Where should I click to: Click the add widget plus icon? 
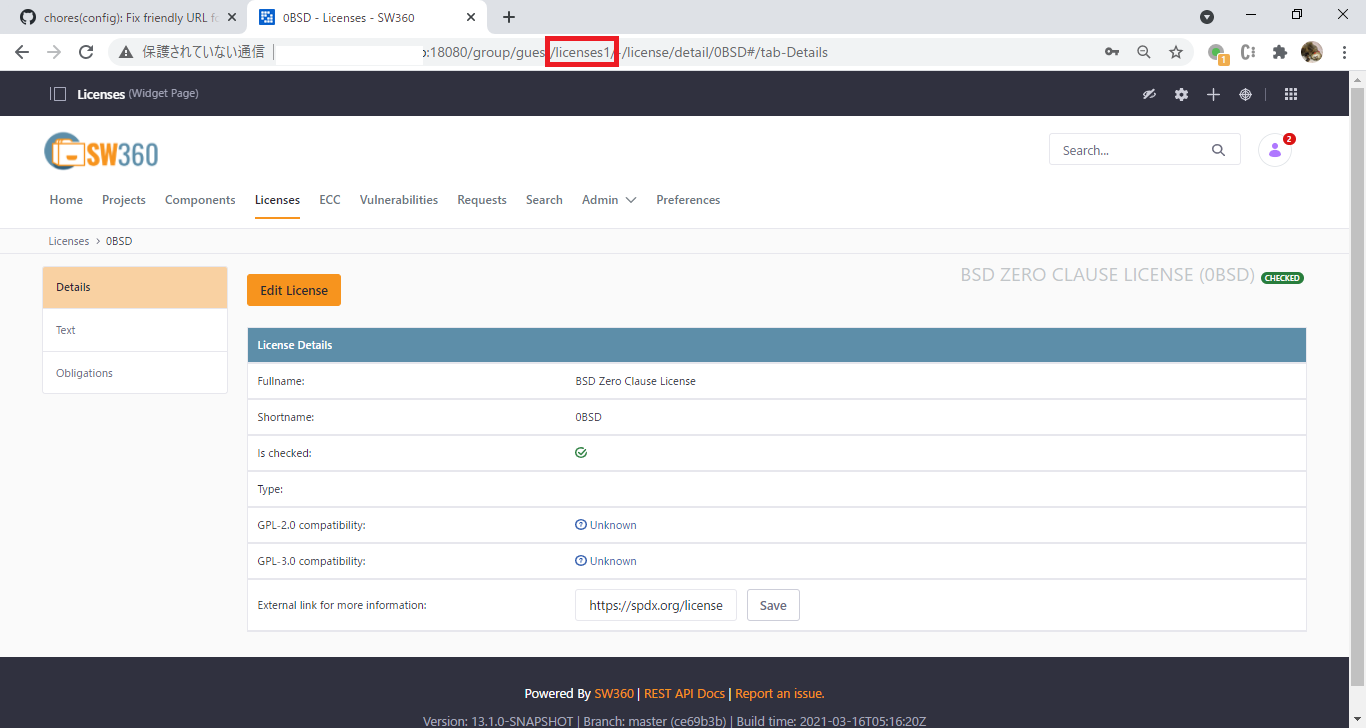[x=1213, y=94]
